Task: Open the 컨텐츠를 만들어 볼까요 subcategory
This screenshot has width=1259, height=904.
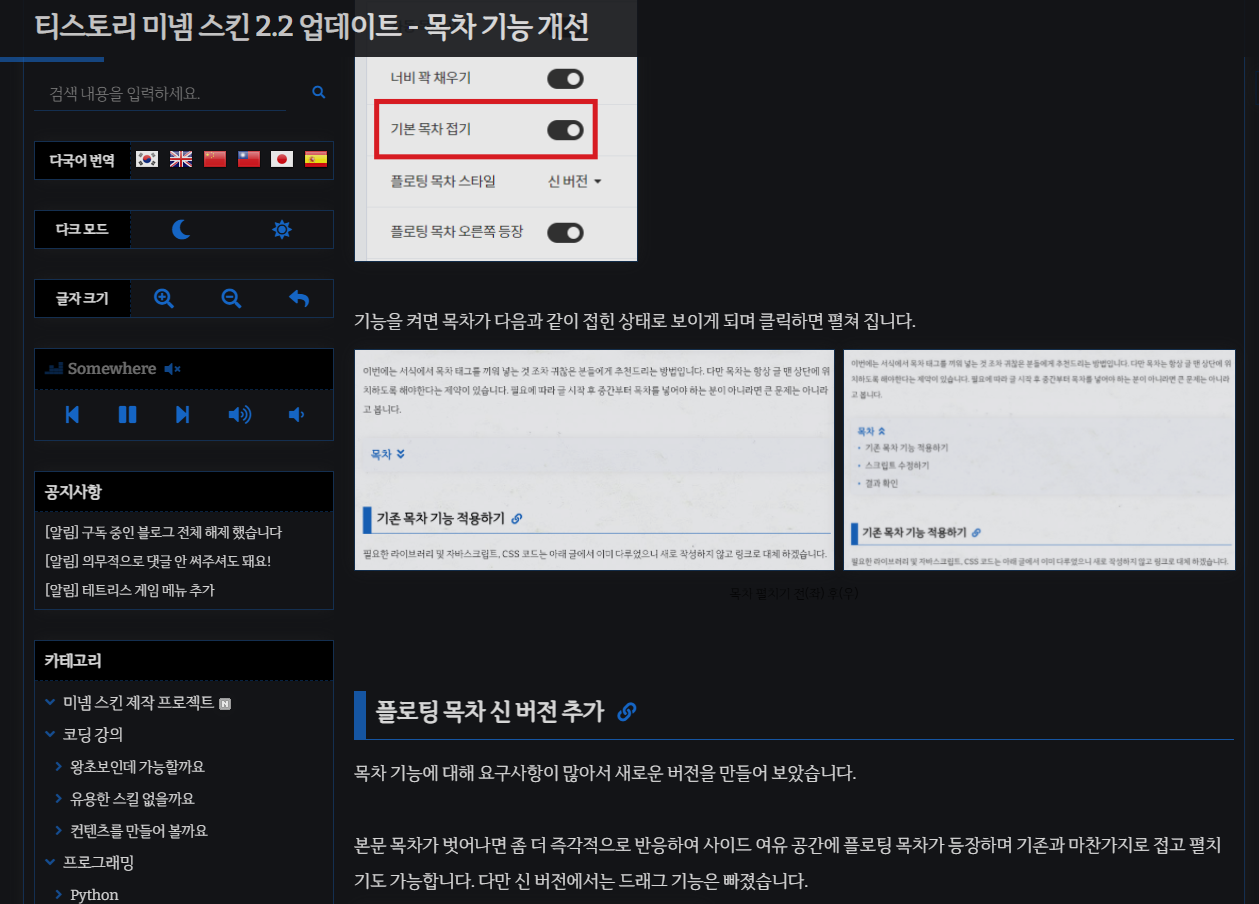Action: click(139, 831)
